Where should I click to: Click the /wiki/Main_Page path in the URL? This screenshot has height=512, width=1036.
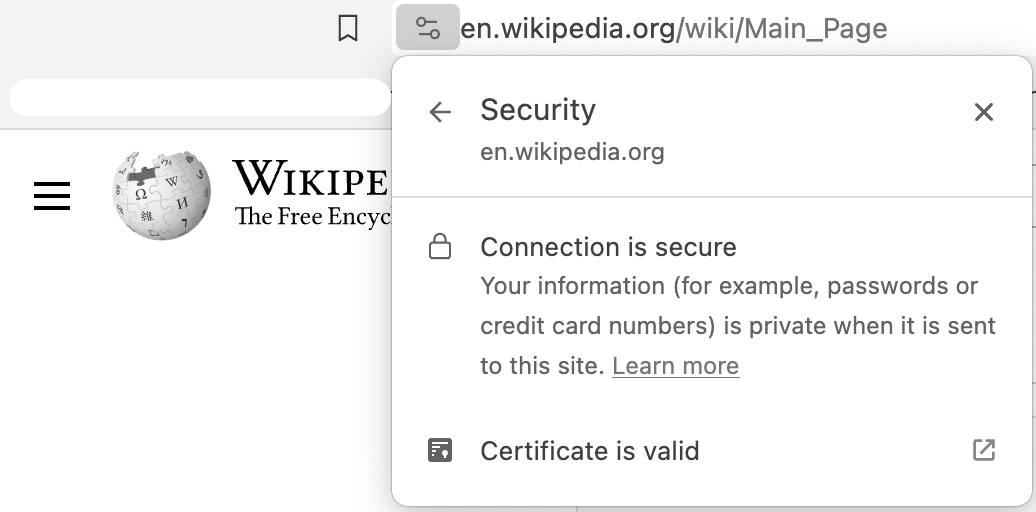click(782, 28)
